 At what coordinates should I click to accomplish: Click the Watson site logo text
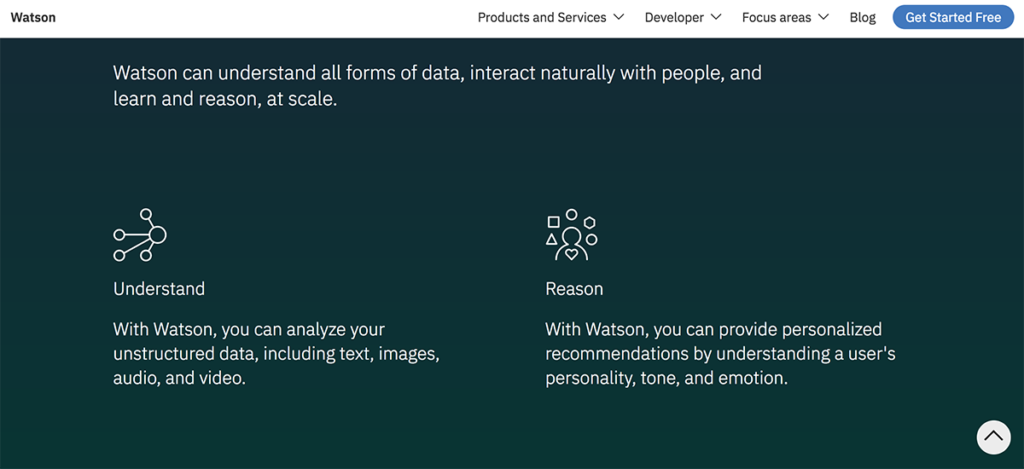pos(33,18)
